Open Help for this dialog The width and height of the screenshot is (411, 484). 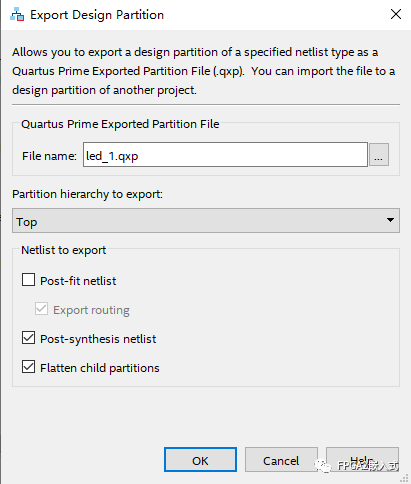(362, 460)
